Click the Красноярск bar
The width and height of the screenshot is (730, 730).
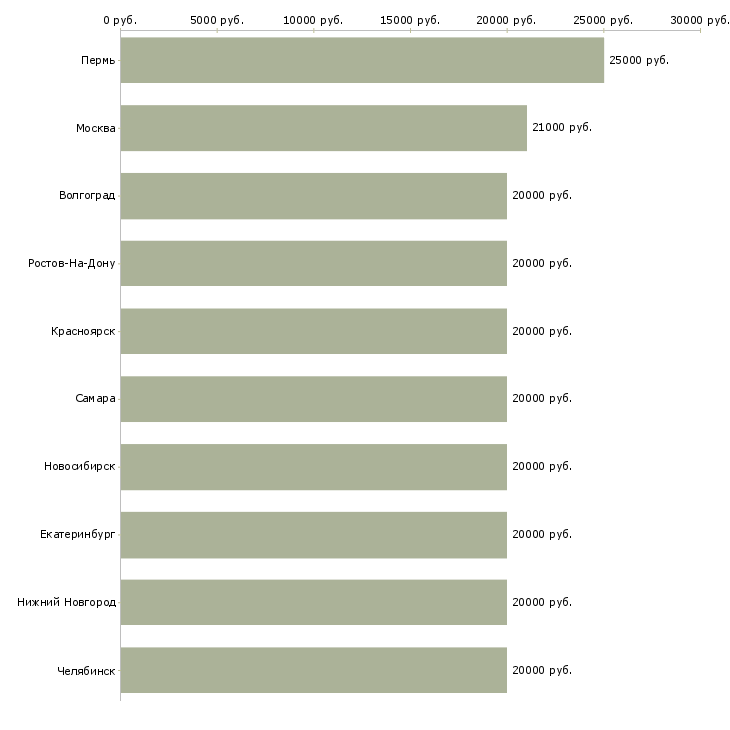pyautogui.click(x=313, y=331)
